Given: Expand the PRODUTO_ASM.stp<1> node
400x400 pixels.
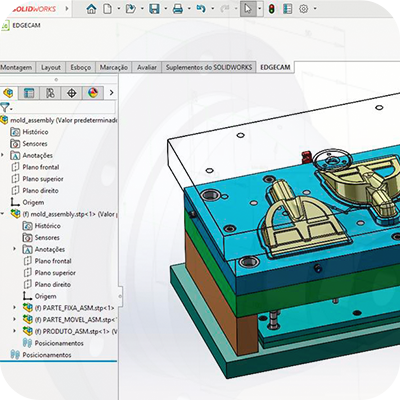Looking at the screenshot, I should 14,331.
